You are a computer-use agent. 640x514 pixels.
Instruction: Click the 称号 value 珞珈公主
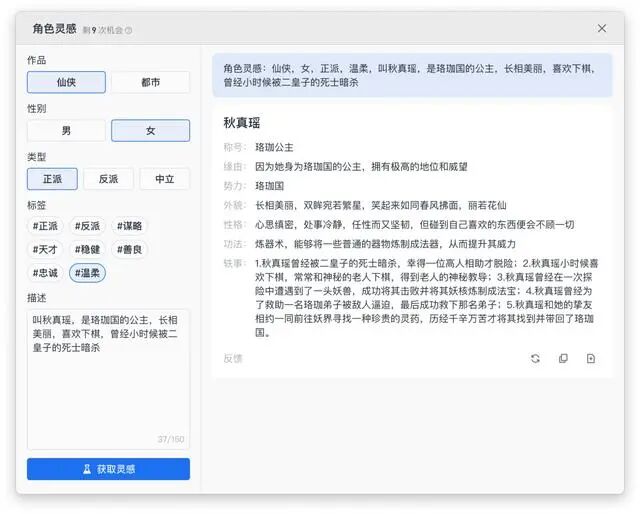click(x=274, y=147)
